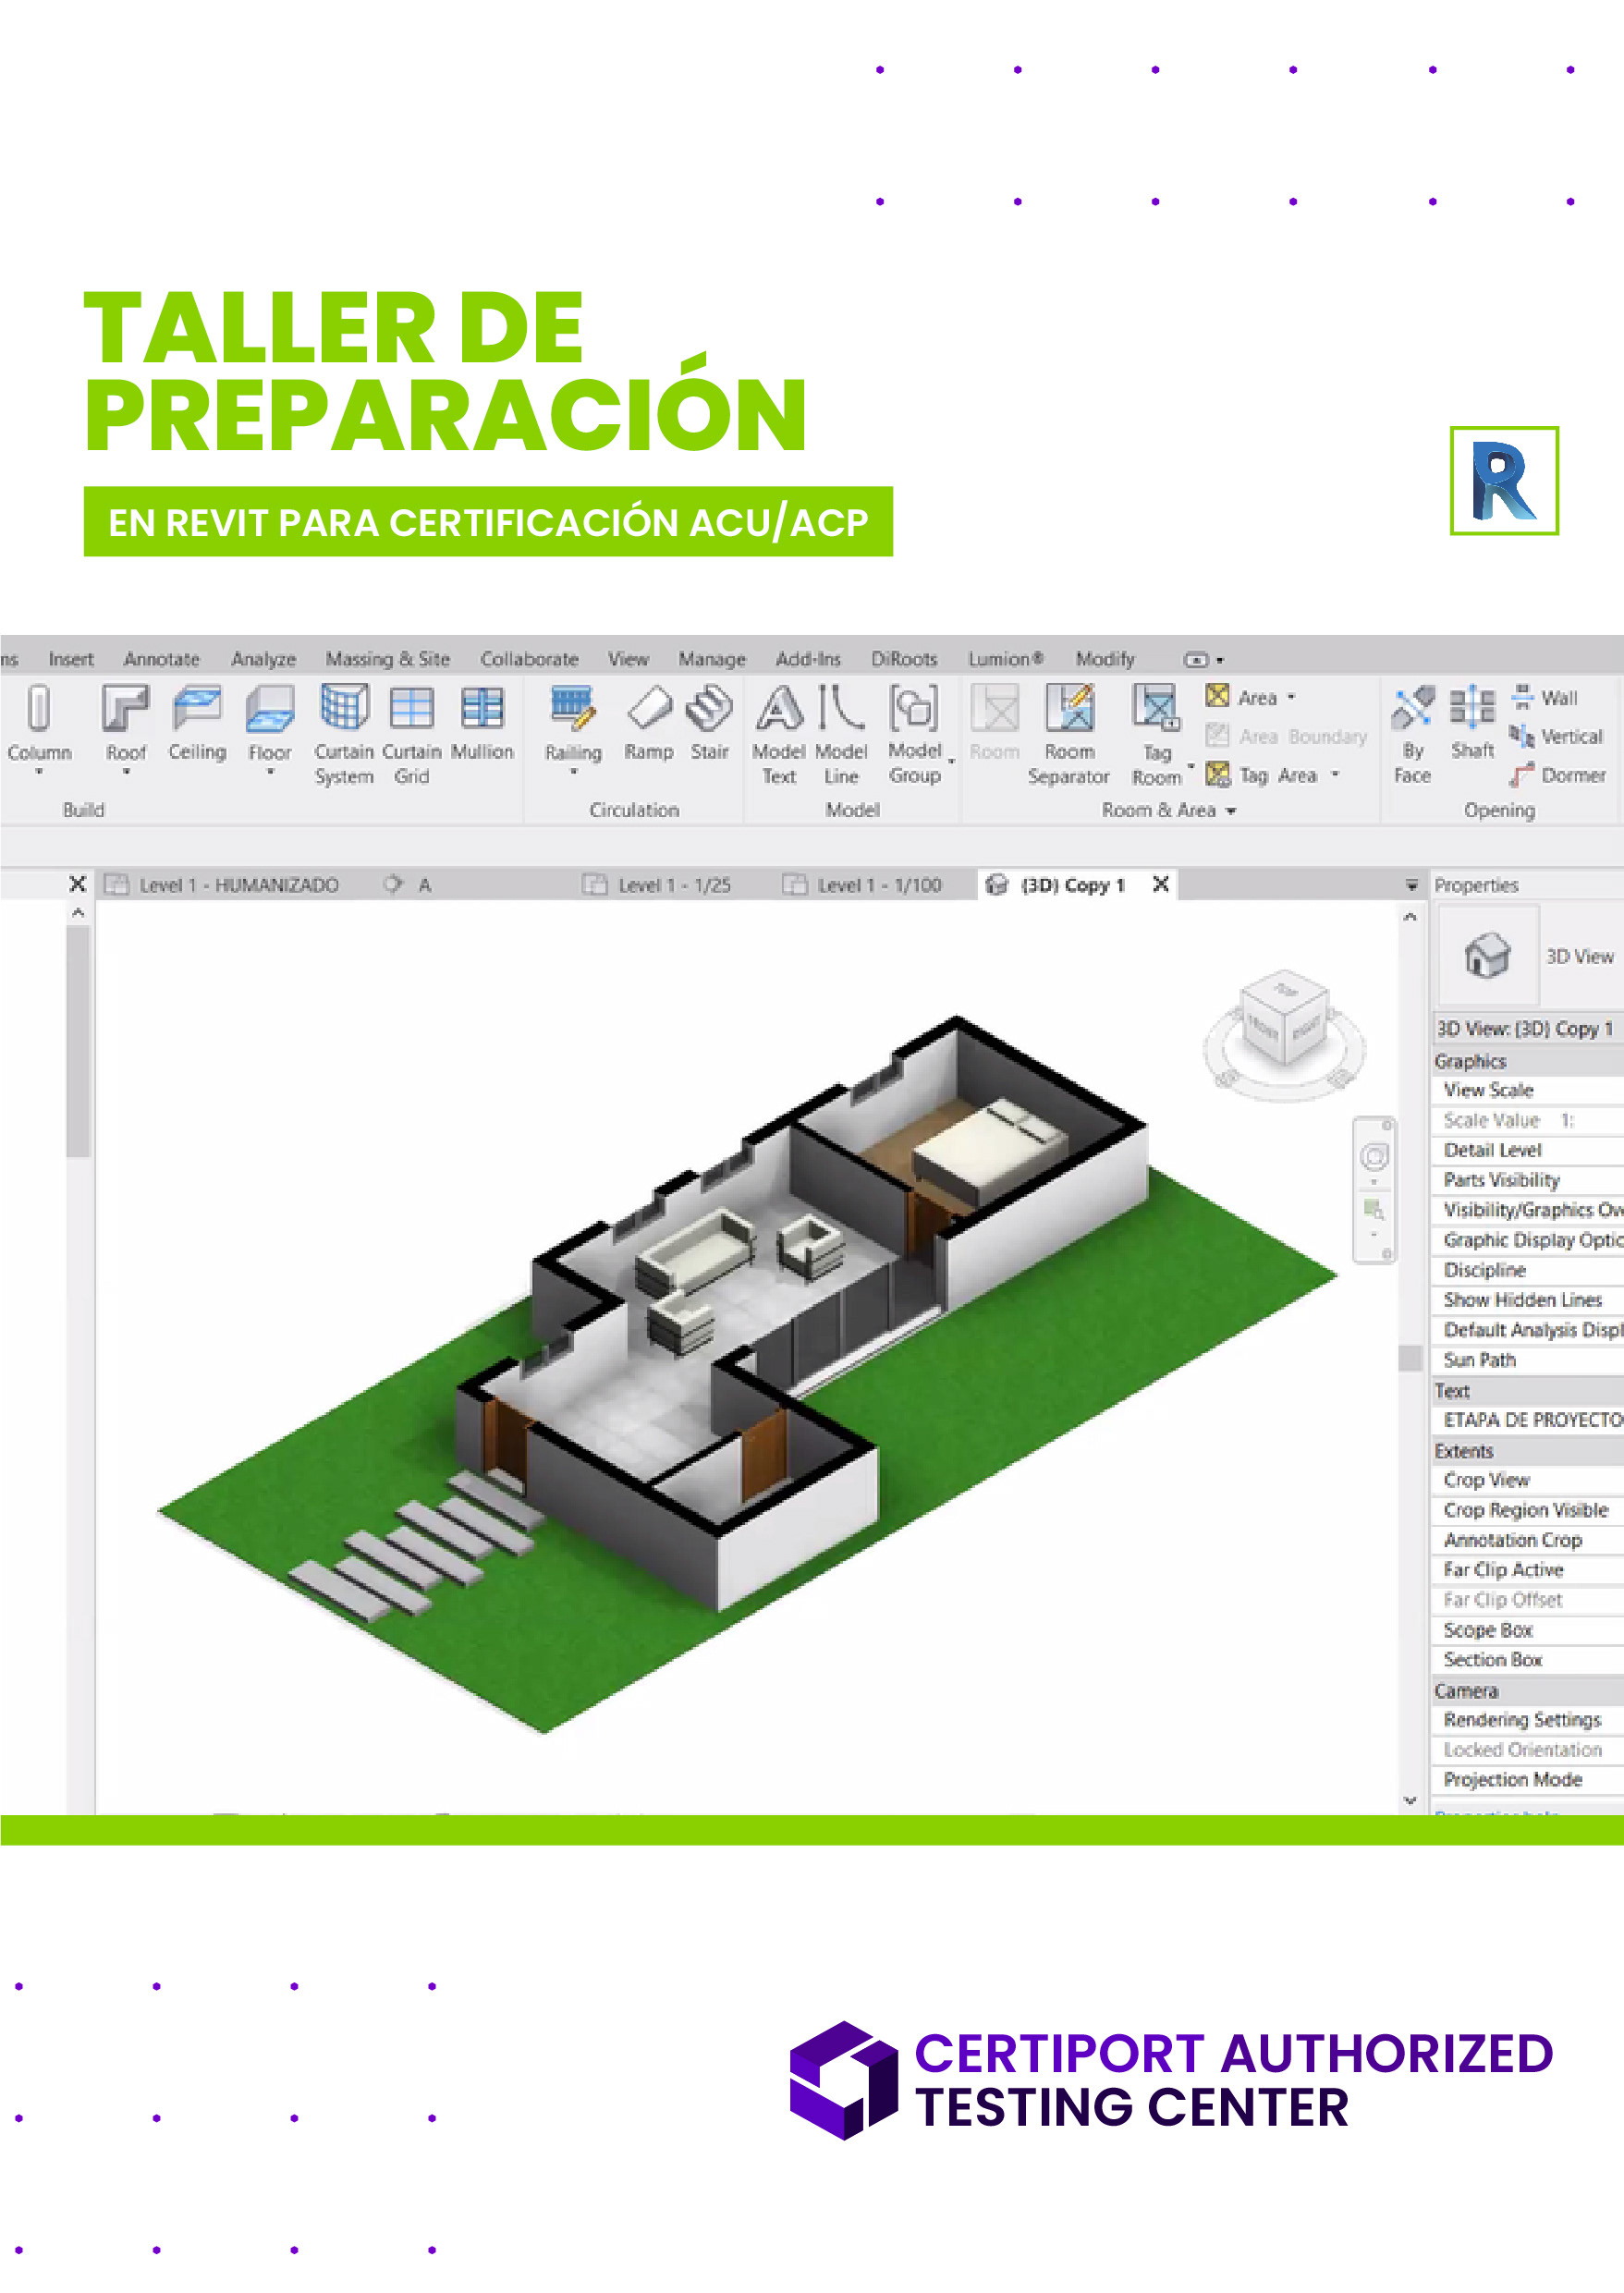The image size is (1624, 2293).
Task: Click the 3D View type selector thumbnail
Action: 1488,955
